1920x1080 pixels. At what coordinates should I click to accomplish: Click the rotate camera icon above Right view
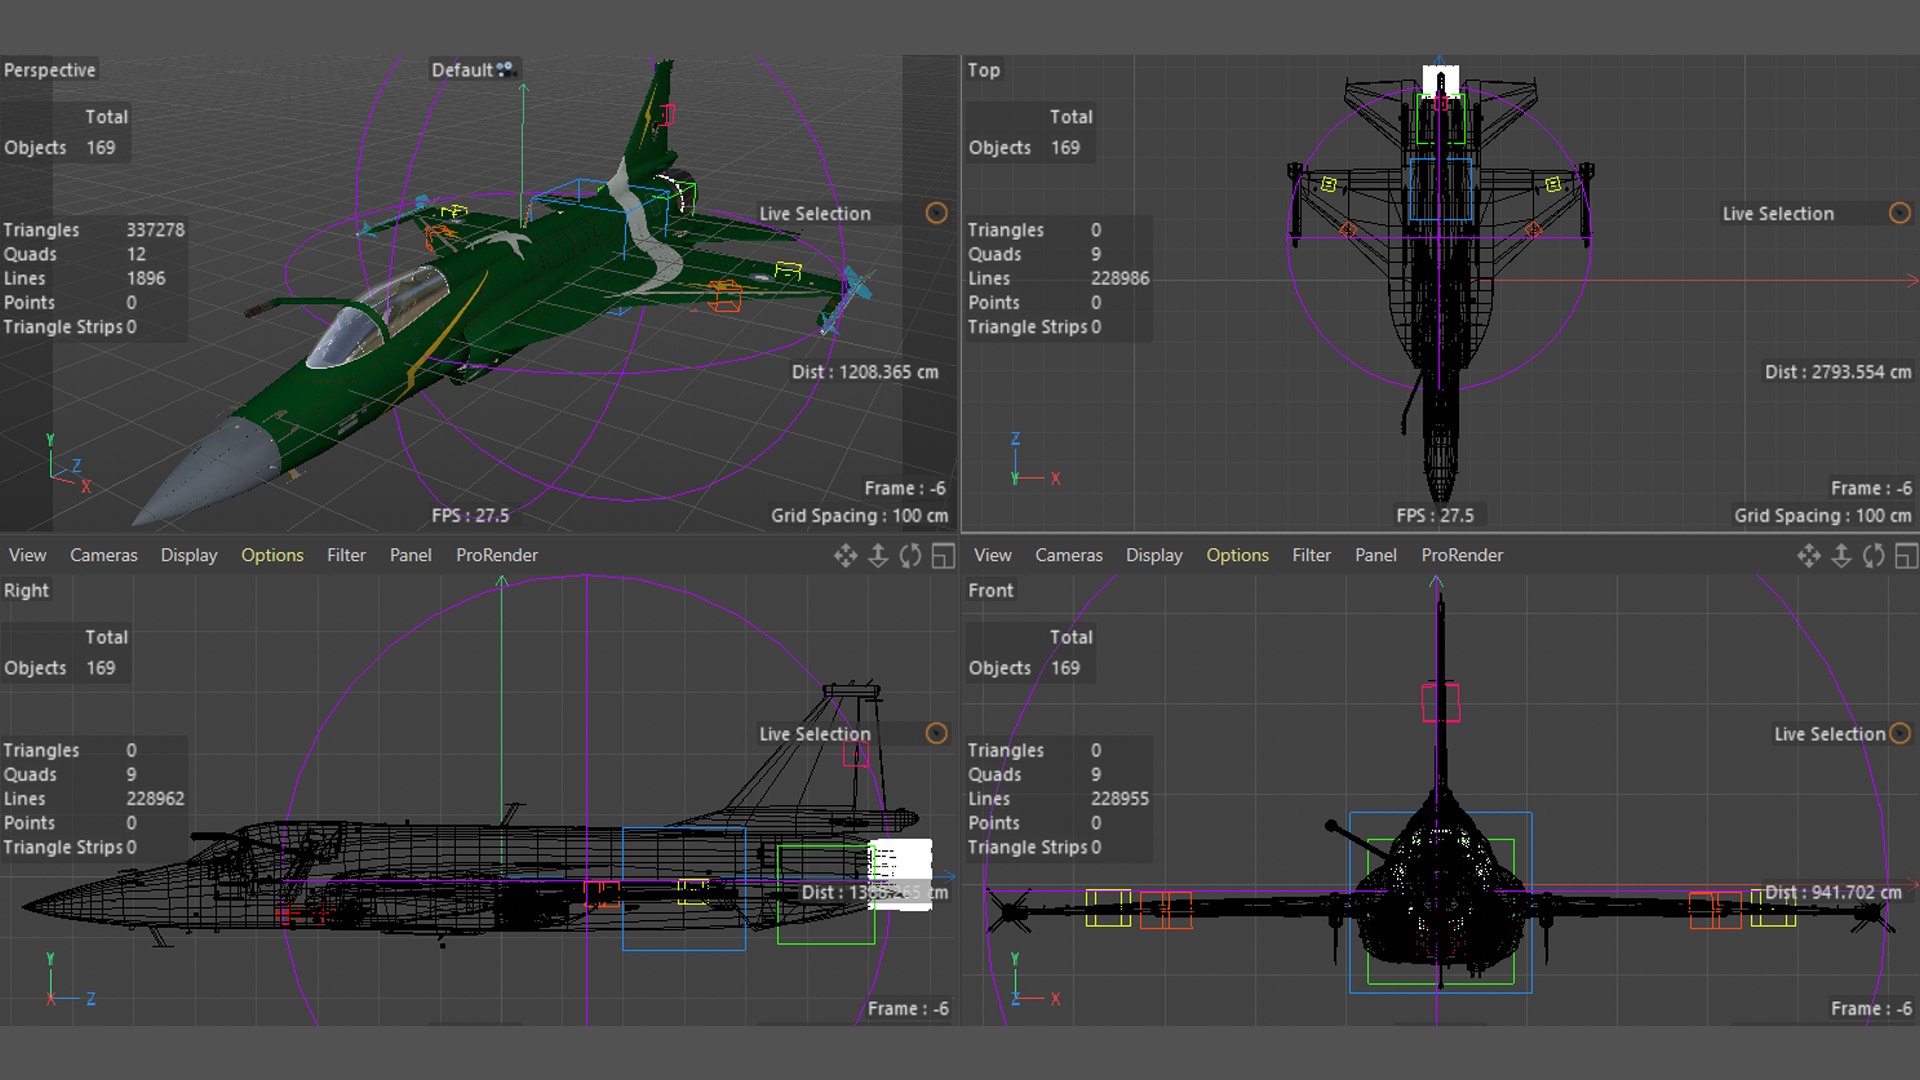(910, 556)
